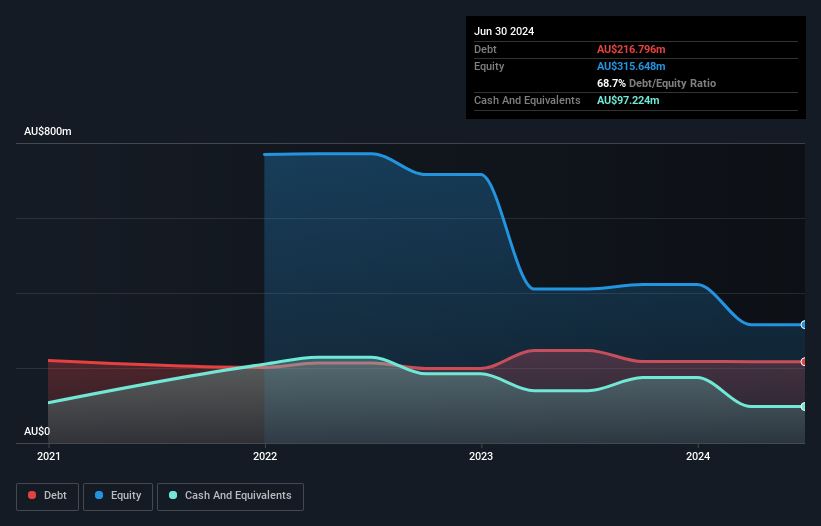Image resolution: width=821 pixels, height=526 pixels.
Task: Click the 2024 axis label
Action: point(698,456)
